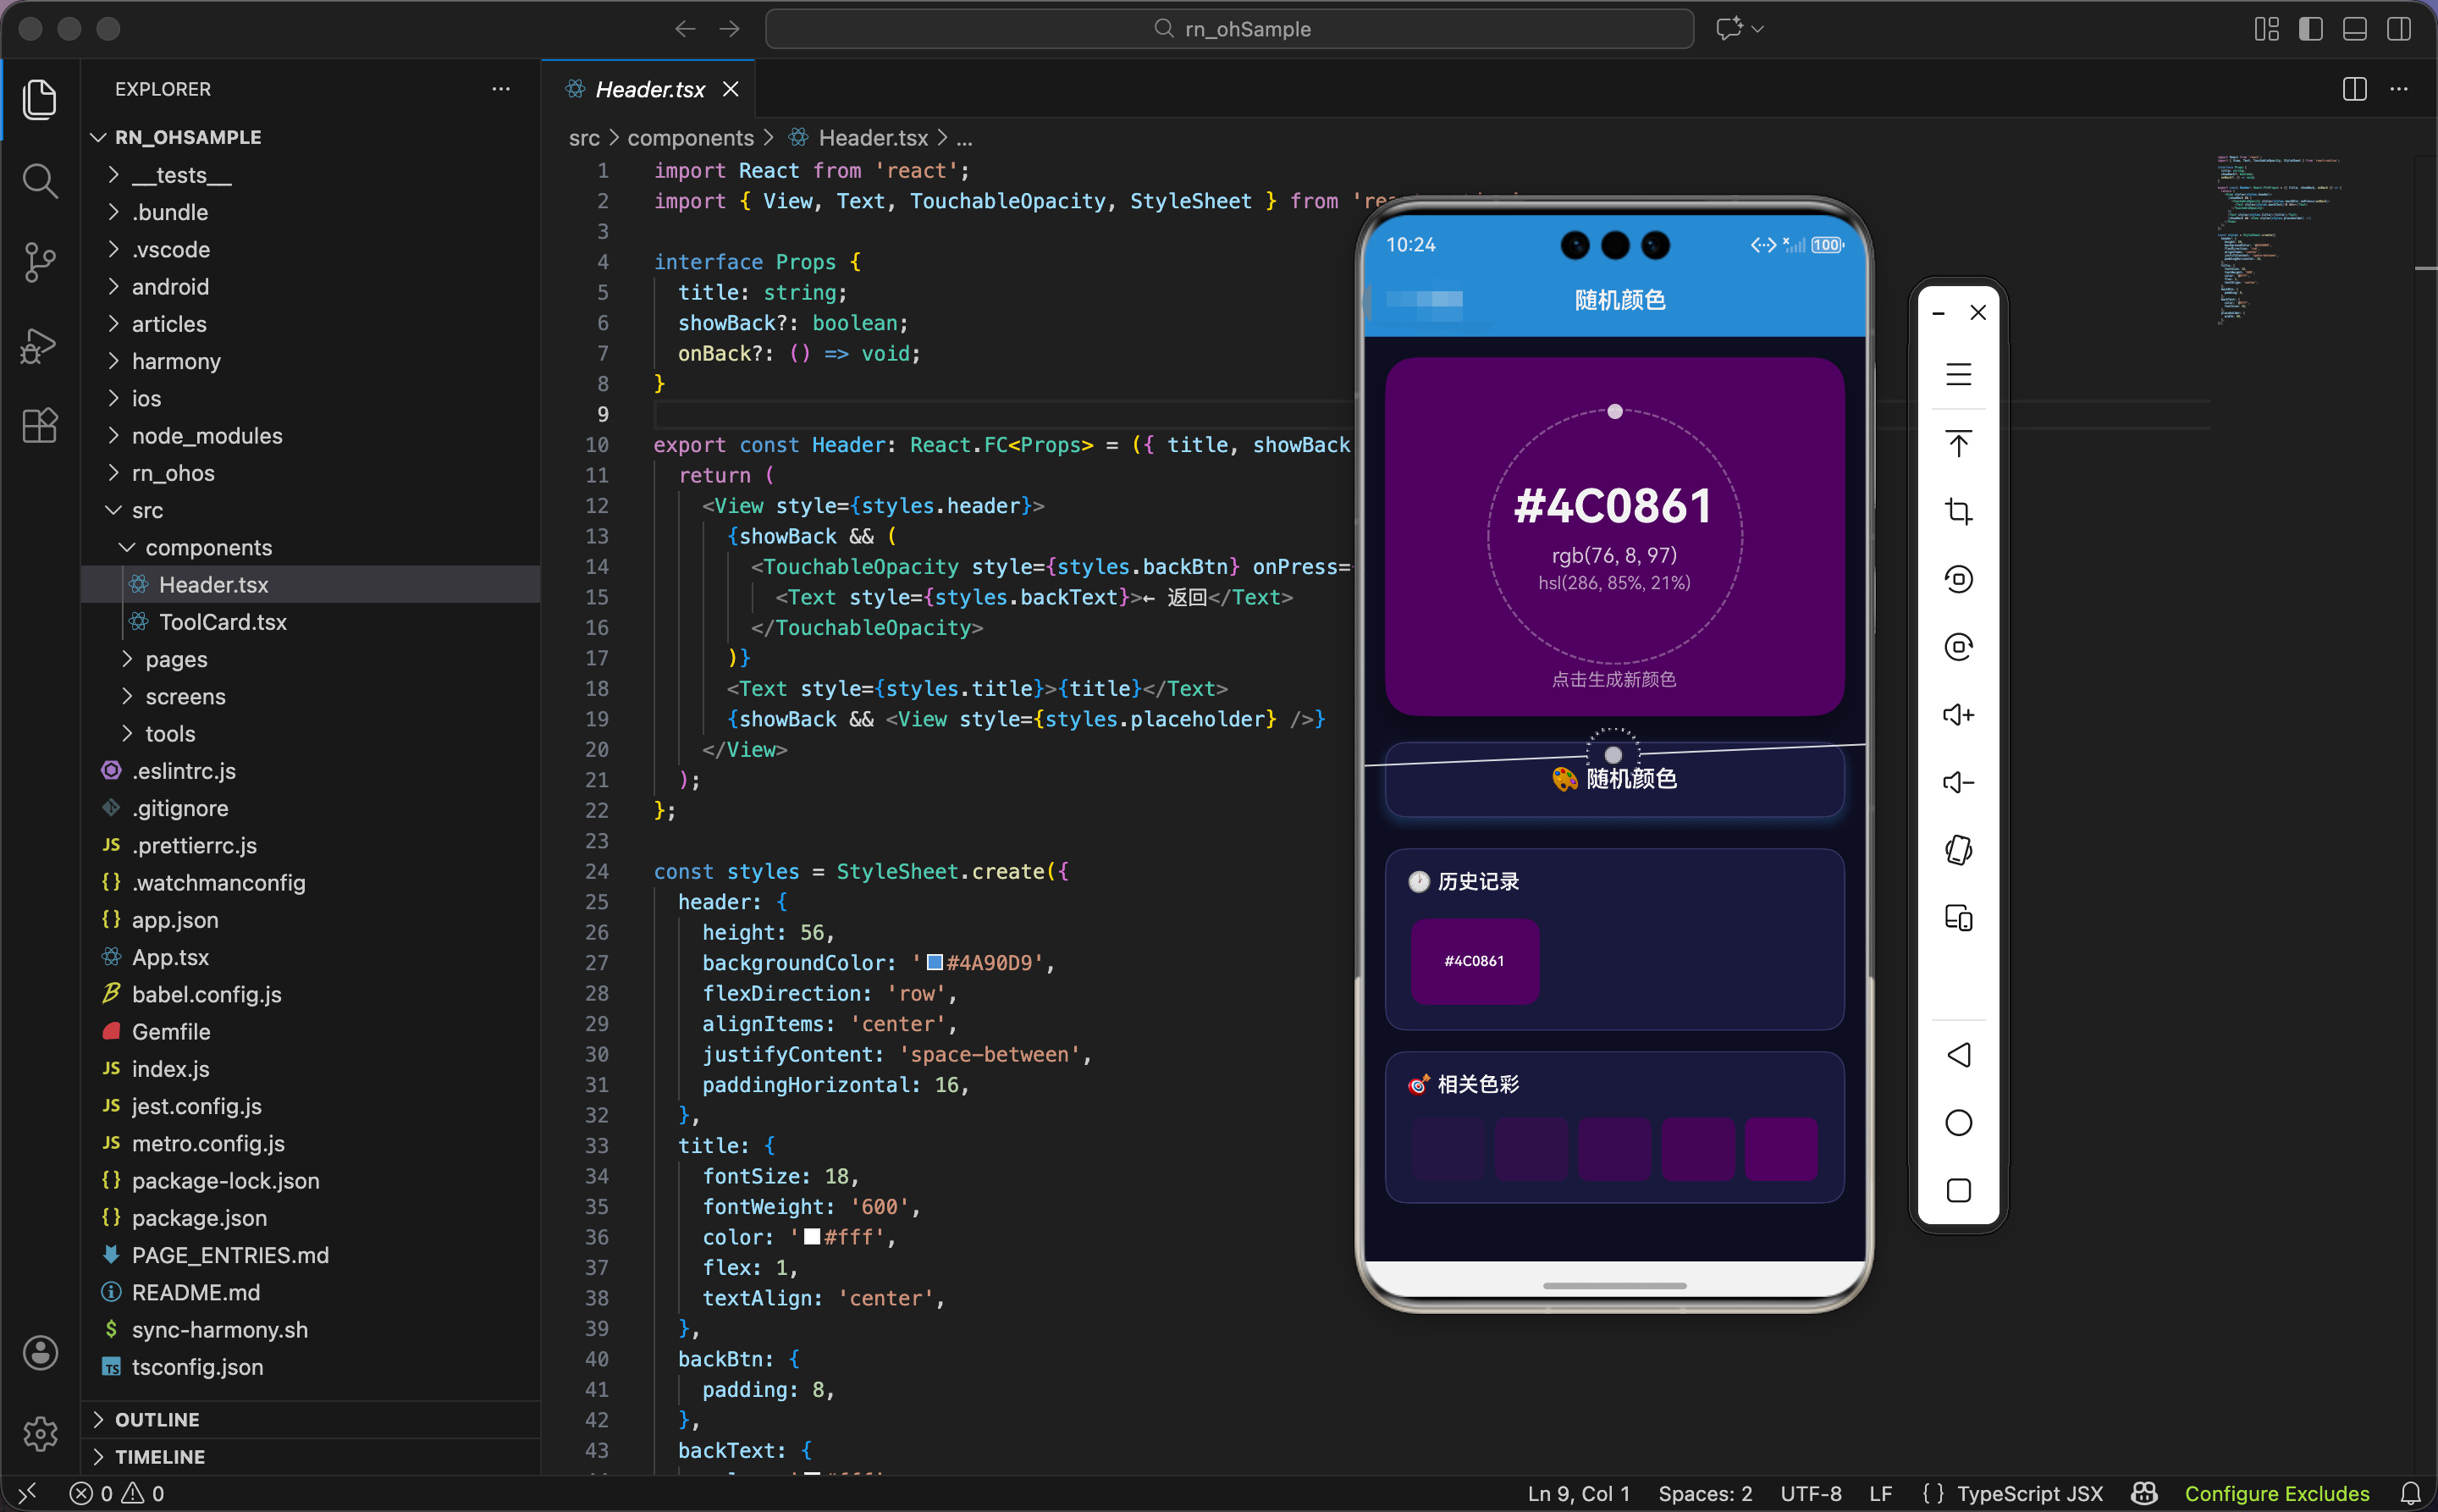Click the 随机颜色 button in emulator
2438x1512 pixels.
pos(1614,779)
